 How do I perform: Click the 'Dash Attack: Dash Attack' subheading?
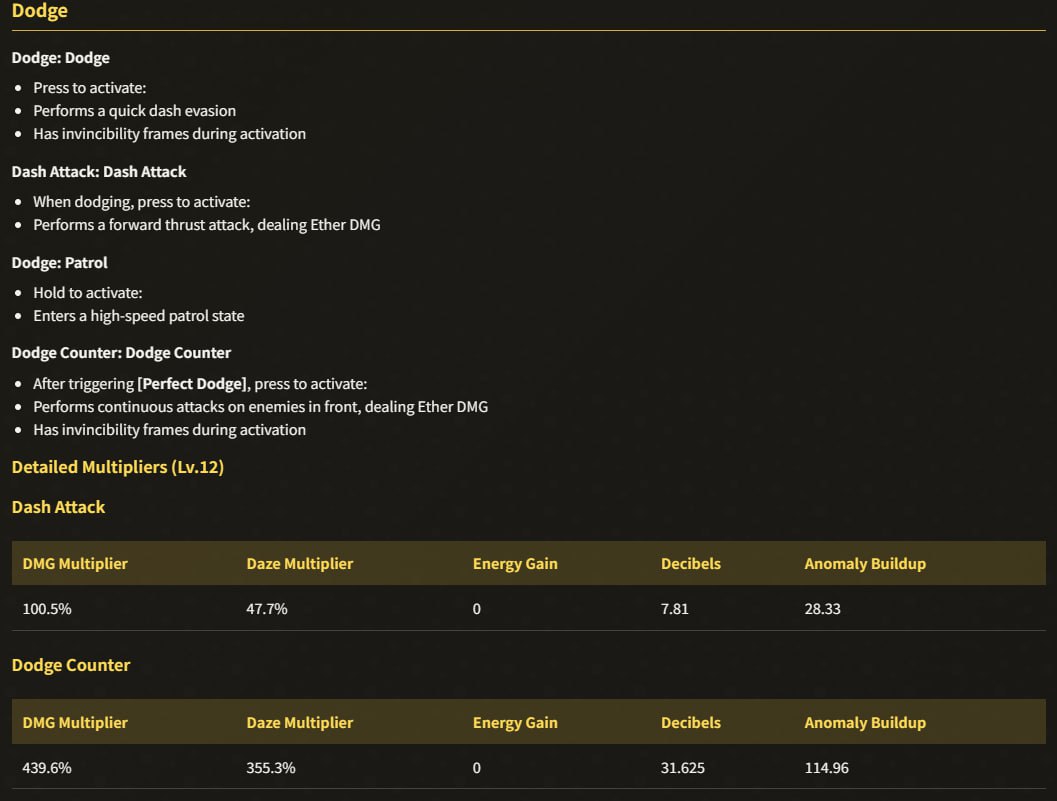click(x=99, y=172)
